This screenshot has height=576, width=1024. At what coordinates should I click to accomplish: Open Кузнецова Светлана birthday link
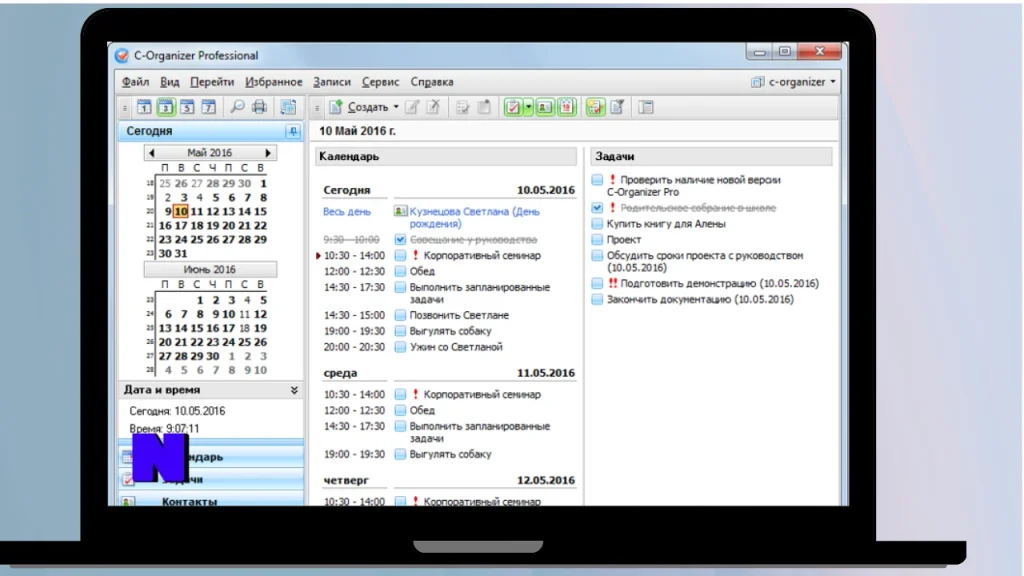click(475, 217)
